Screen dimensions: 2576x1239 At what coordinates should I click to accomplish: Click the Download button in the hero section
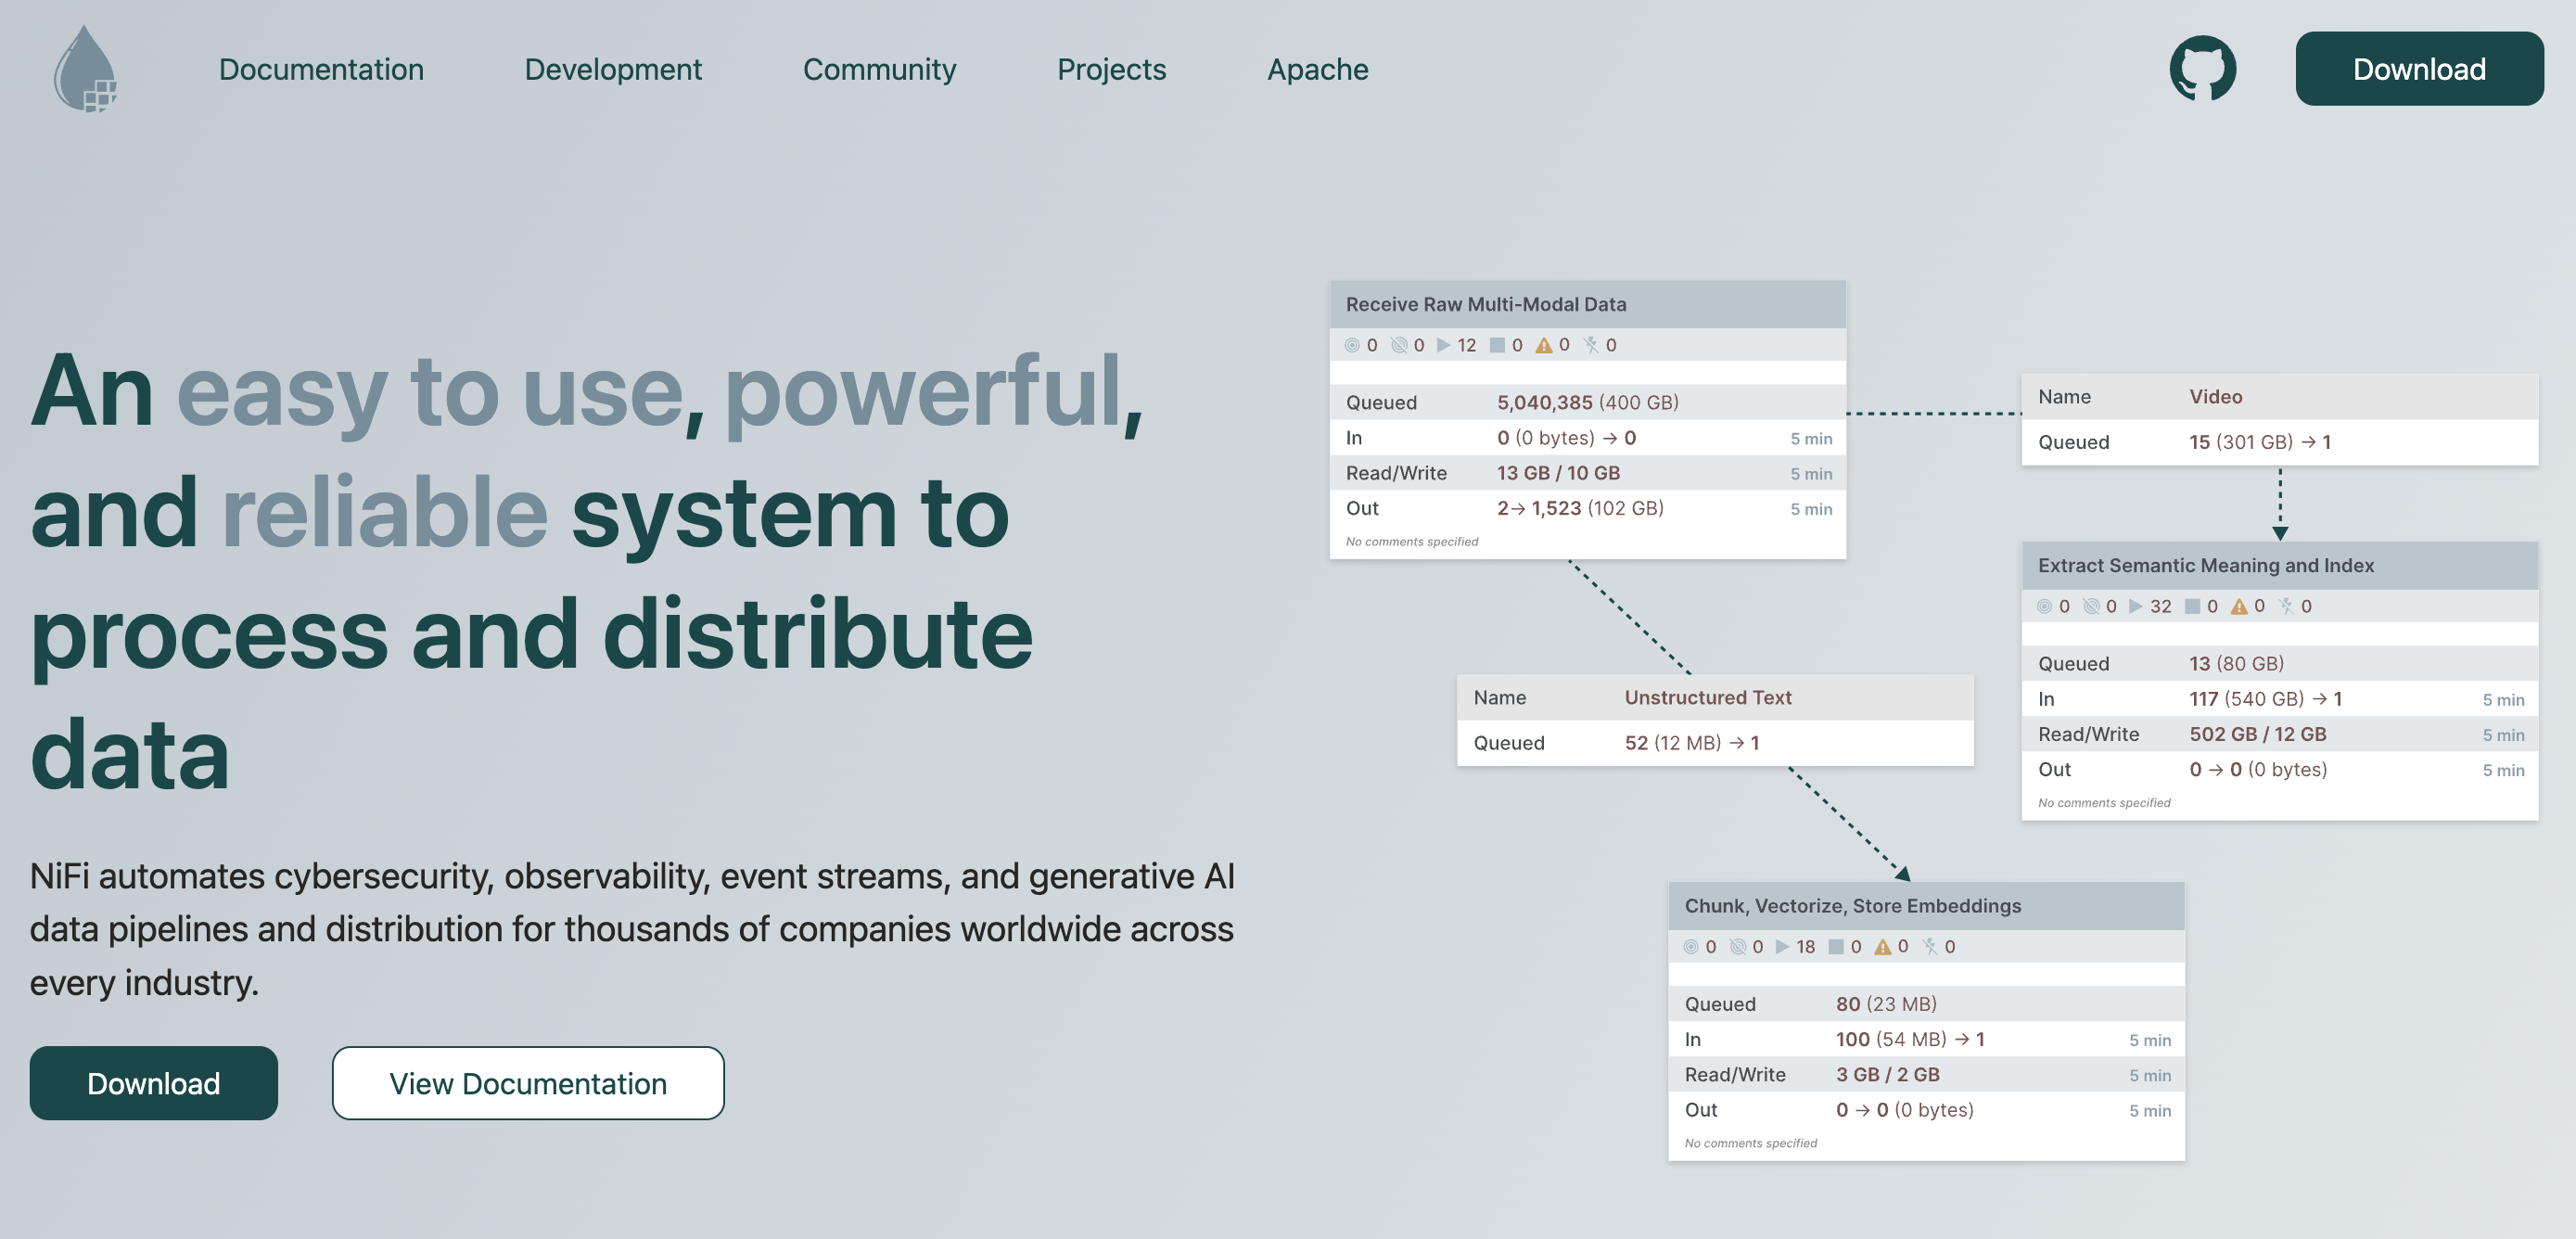pos(154,1083)
